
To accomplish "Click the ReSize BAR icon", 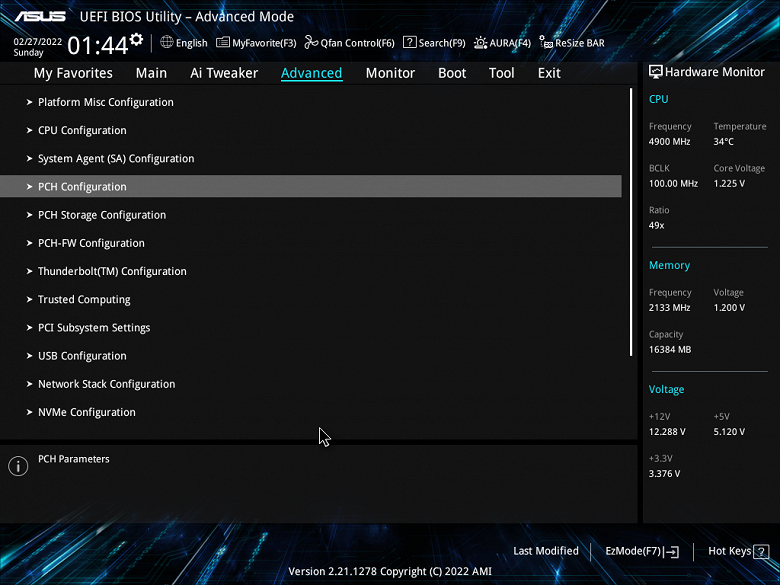I will 546,42.
